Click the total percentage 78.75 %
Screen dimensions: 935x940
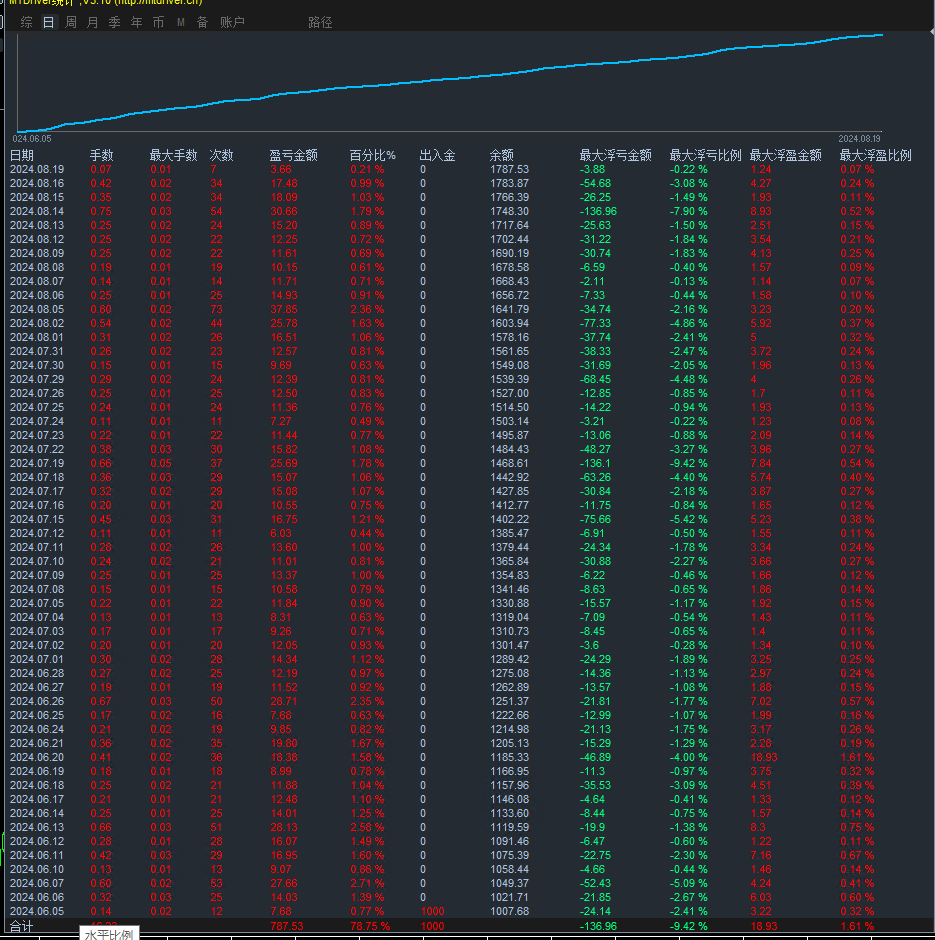[370, 926]
